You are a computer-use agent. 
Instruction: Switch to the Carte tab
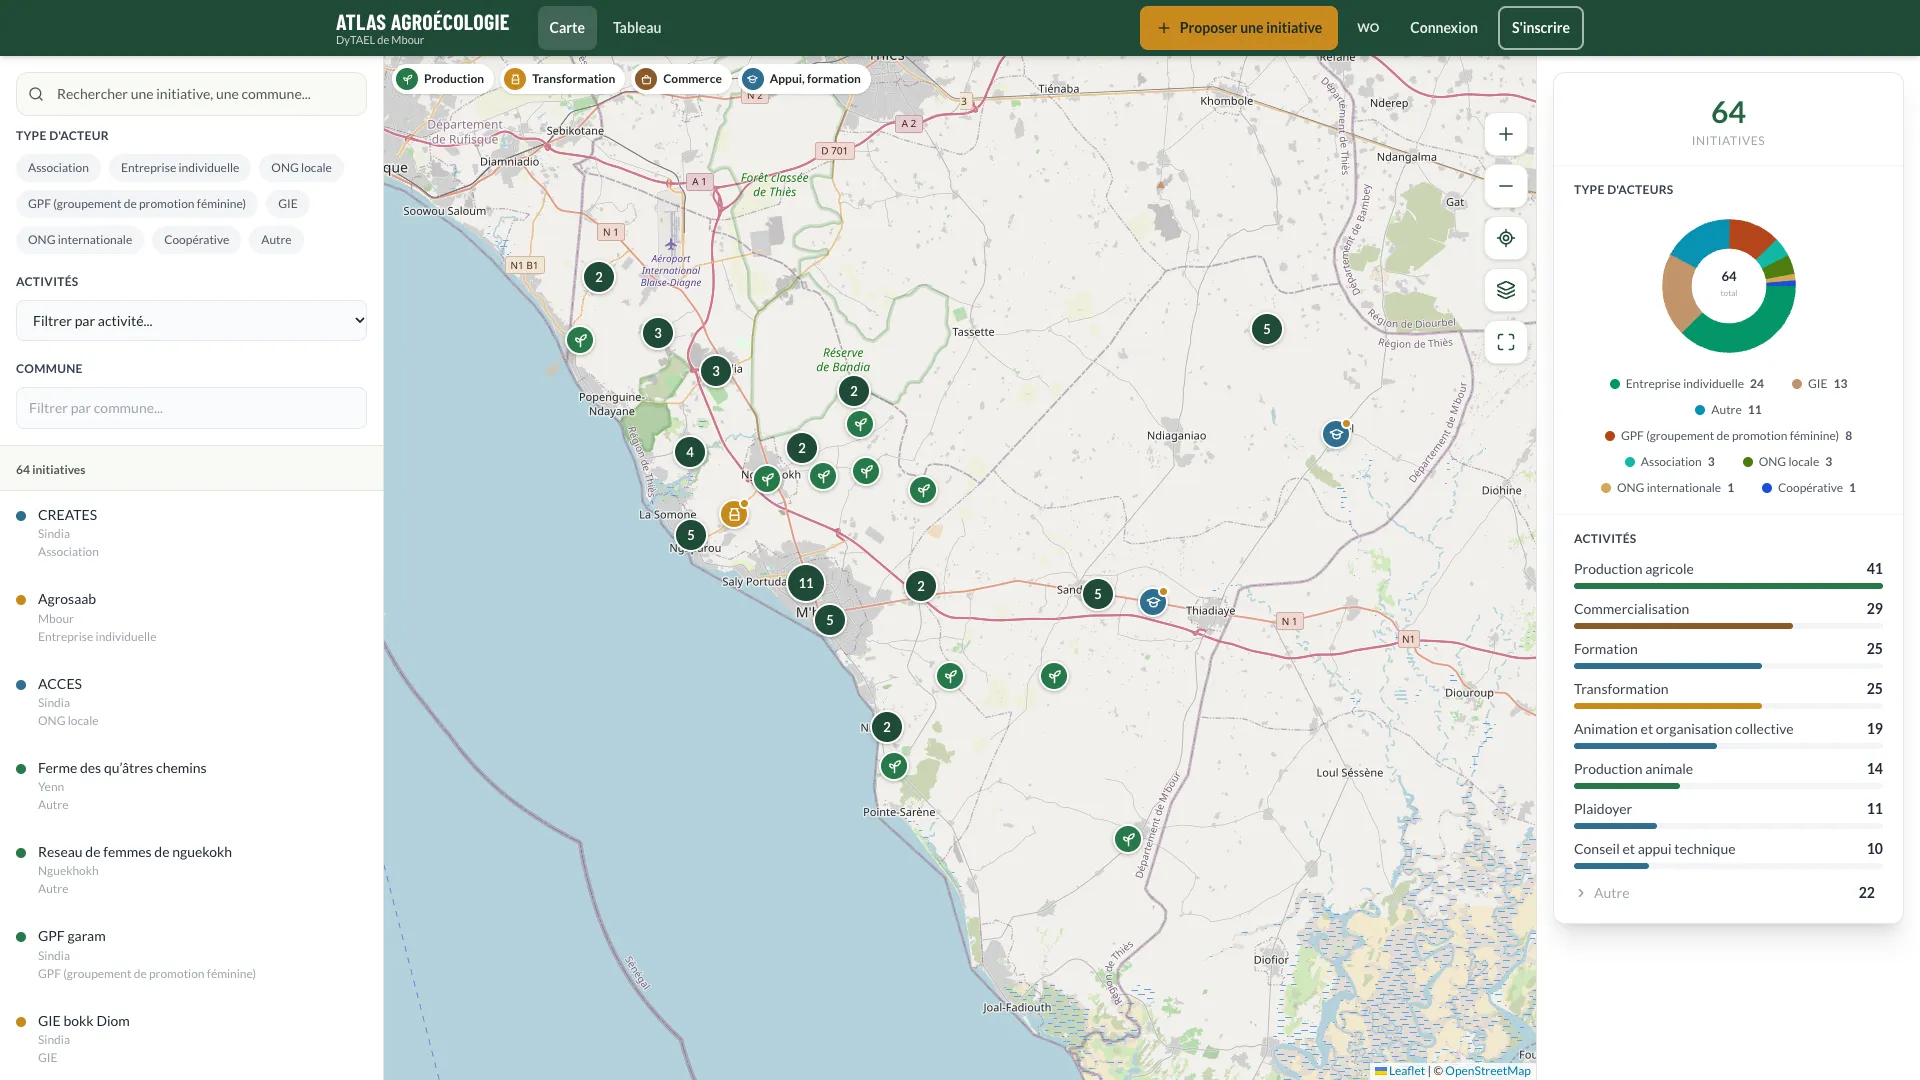(x=567, y=28)
